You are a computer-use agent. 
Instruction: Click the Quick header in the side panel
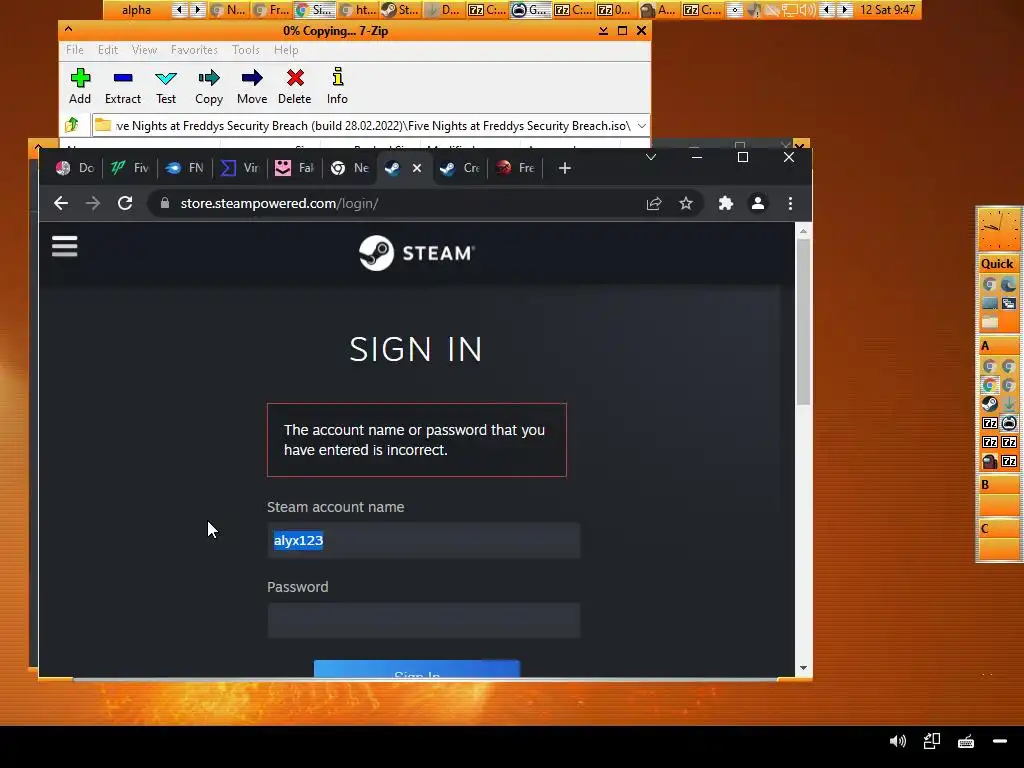[997, 264]
